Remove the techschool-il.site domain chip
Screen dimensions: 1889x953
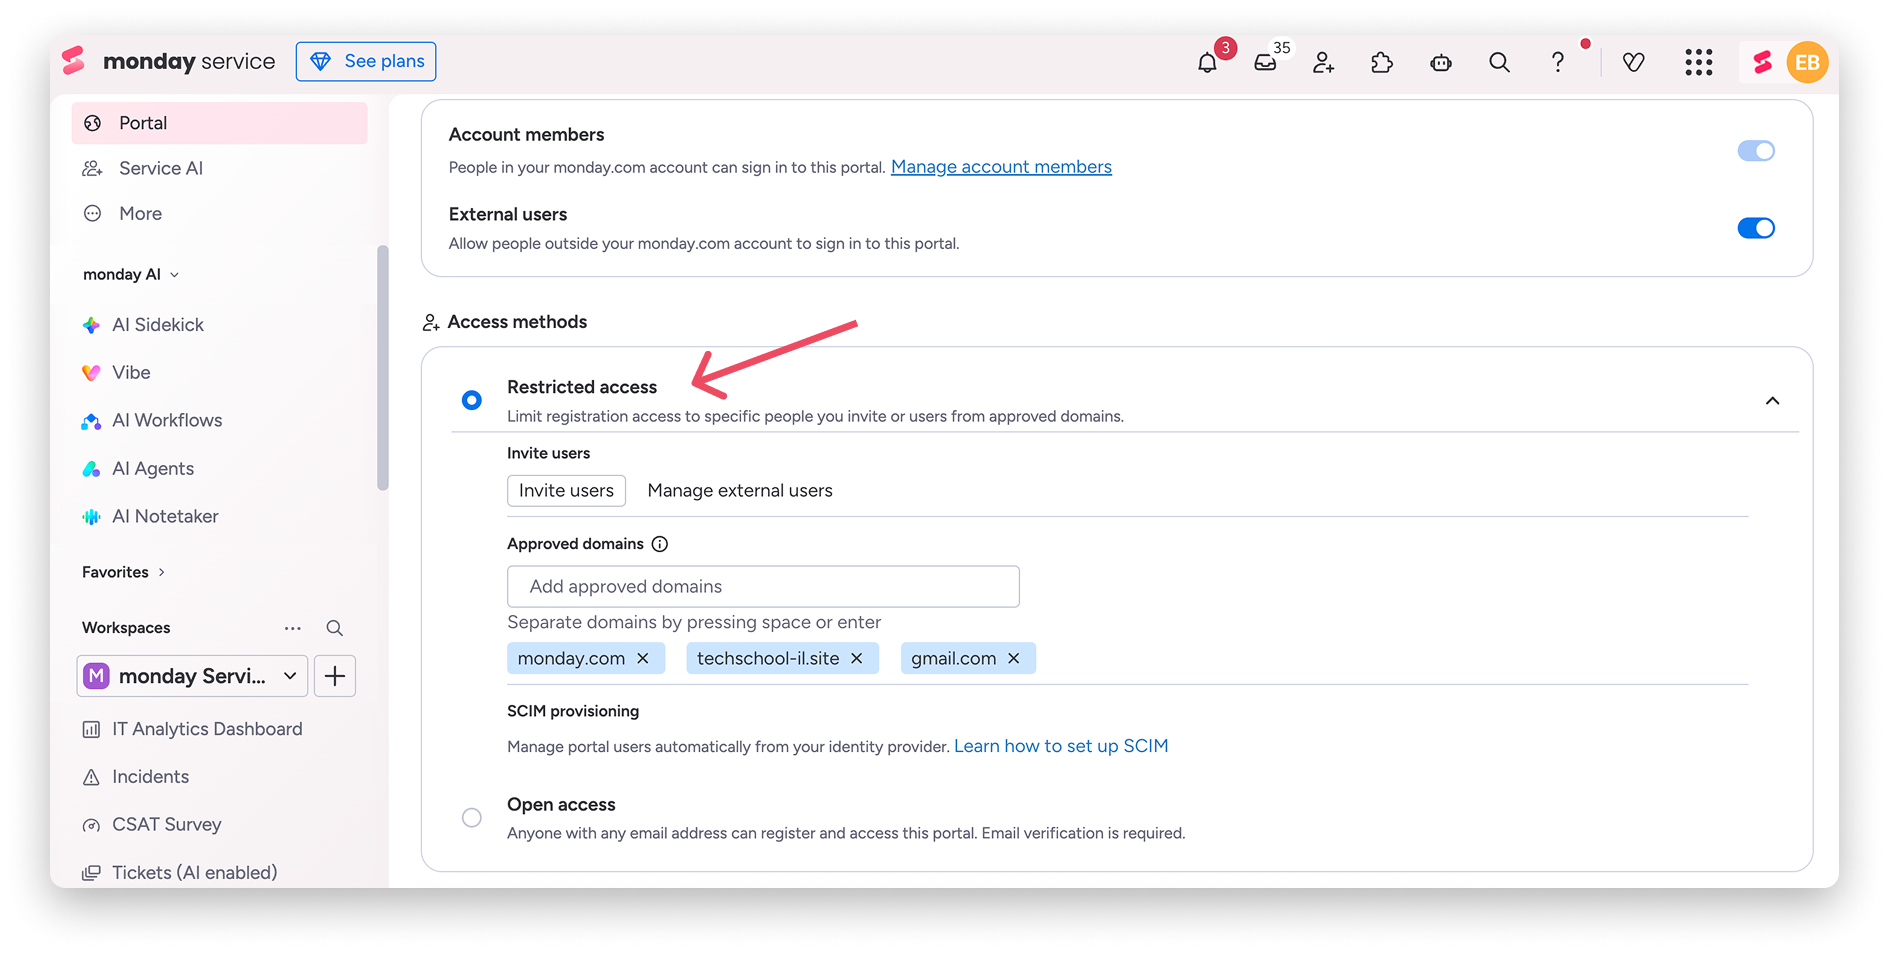(x=857, y=658)
